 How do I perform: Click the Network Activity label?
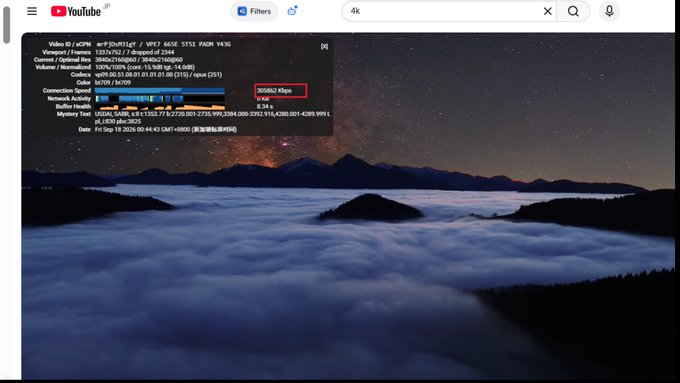pyautogui.click(x=69, y=98)
